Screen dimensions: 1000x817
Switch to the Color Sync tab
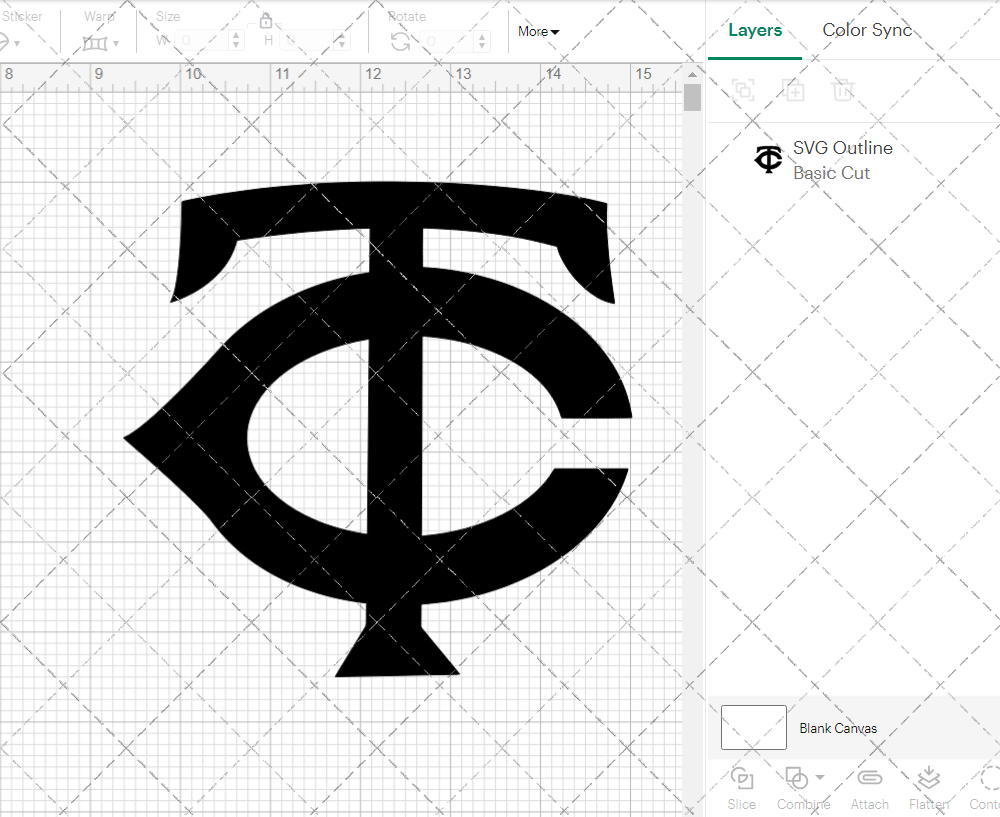(867, 30)
